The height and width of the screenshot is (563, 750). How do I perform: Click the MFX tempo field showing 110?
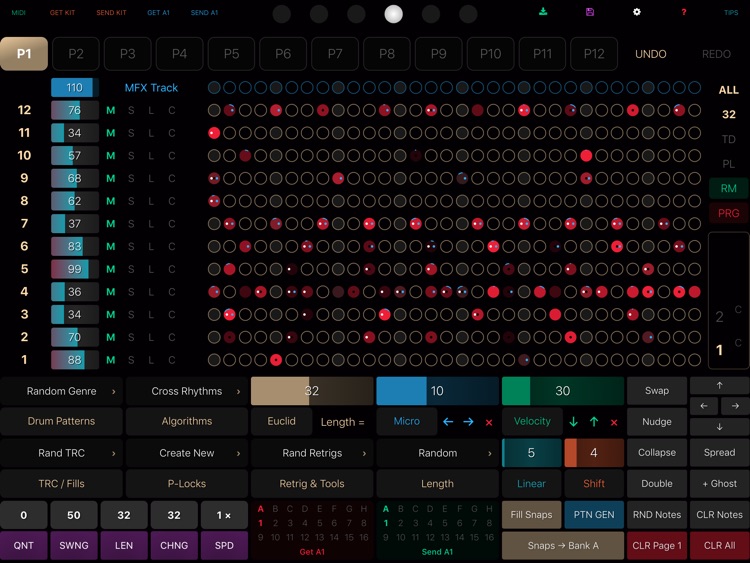point(75,88)
